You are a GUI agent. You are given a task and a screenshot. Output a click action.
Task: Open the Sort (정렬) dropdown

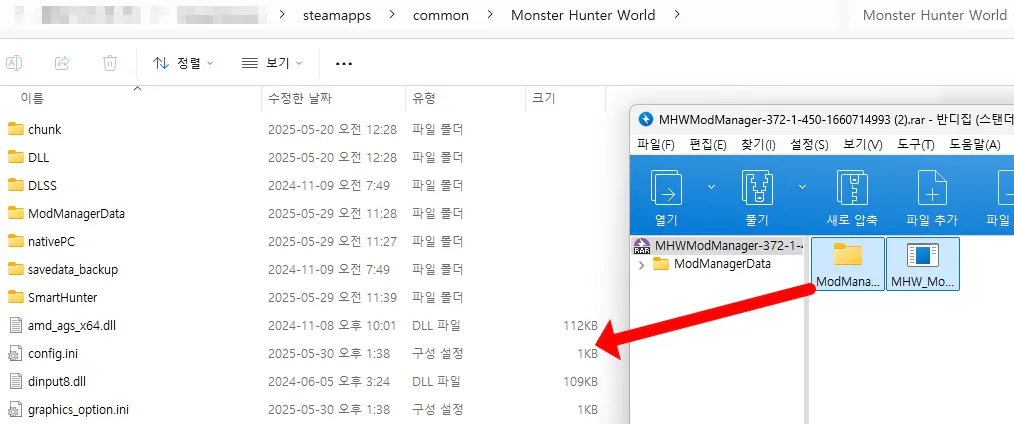(x=184, y=63)
